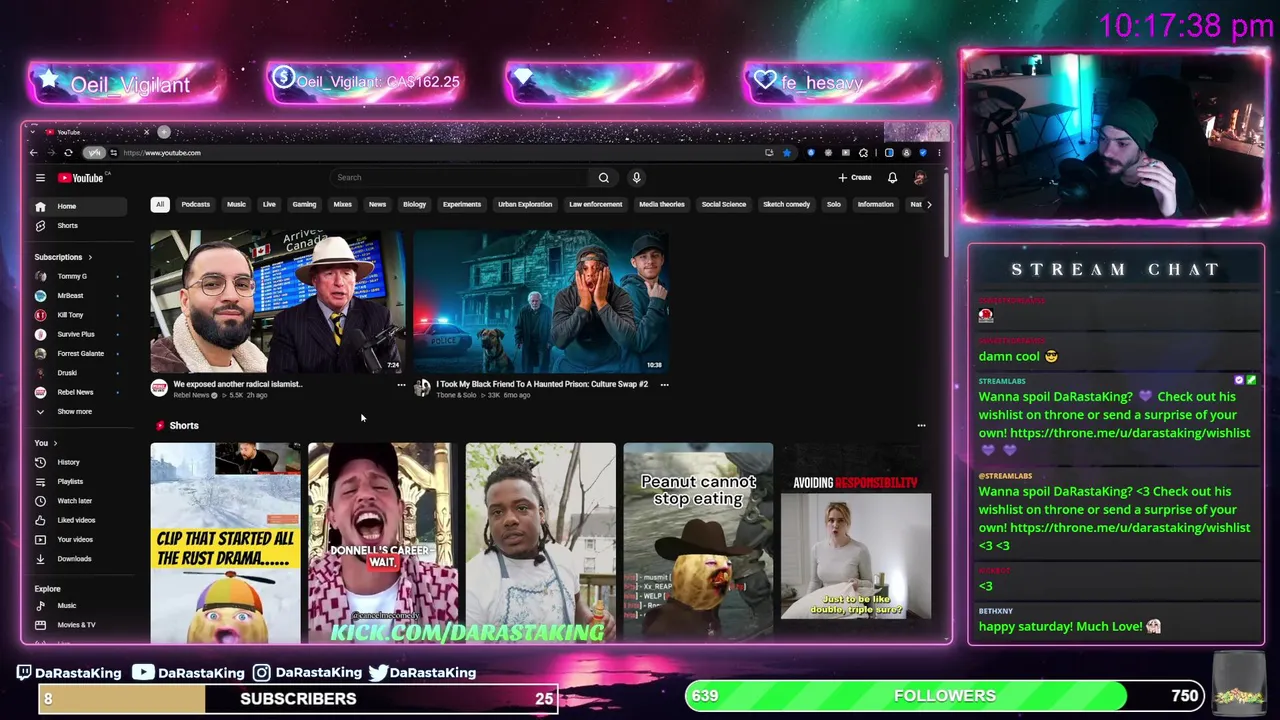Open options for Rebel News video

[401, 385]
